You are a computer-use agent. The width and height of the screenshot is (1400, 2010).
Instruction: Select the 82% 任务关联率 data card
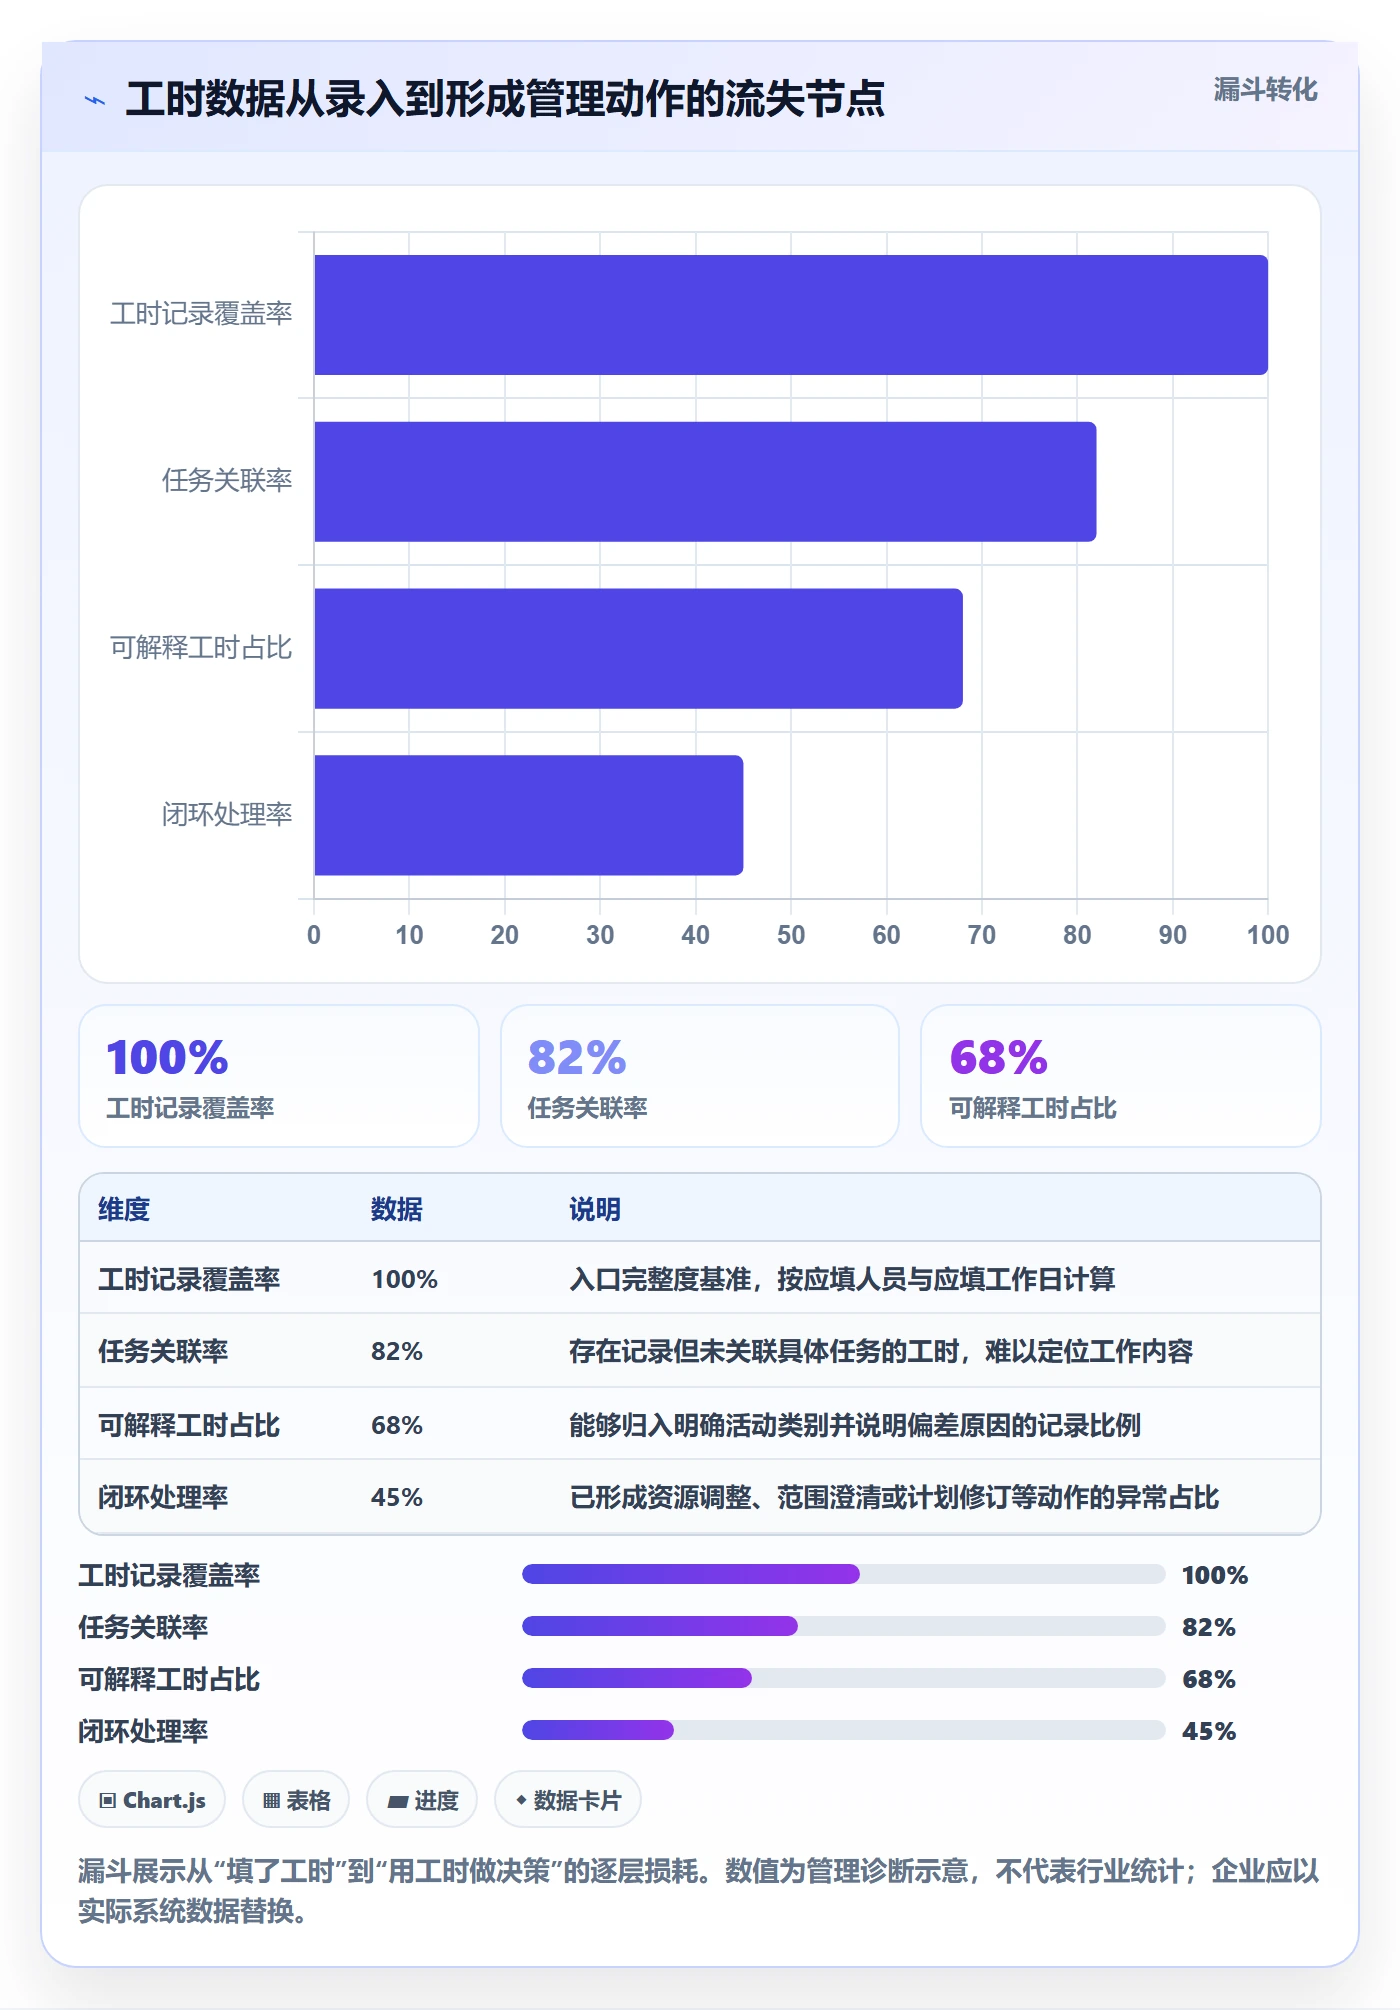pyautogui.click(x=700, y=1076)
